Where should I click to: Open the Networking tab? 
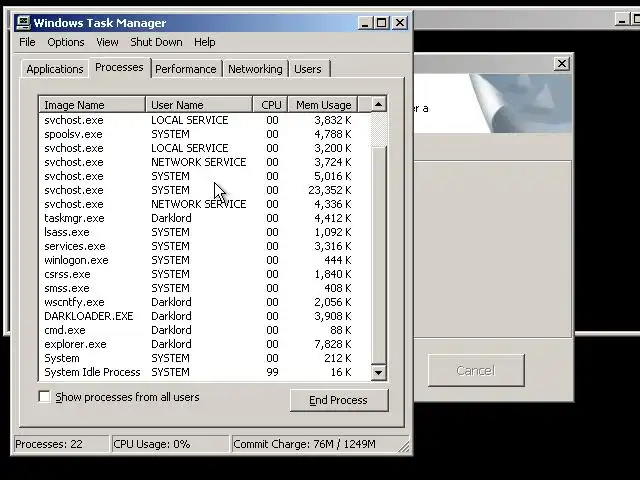coord(255,69)
